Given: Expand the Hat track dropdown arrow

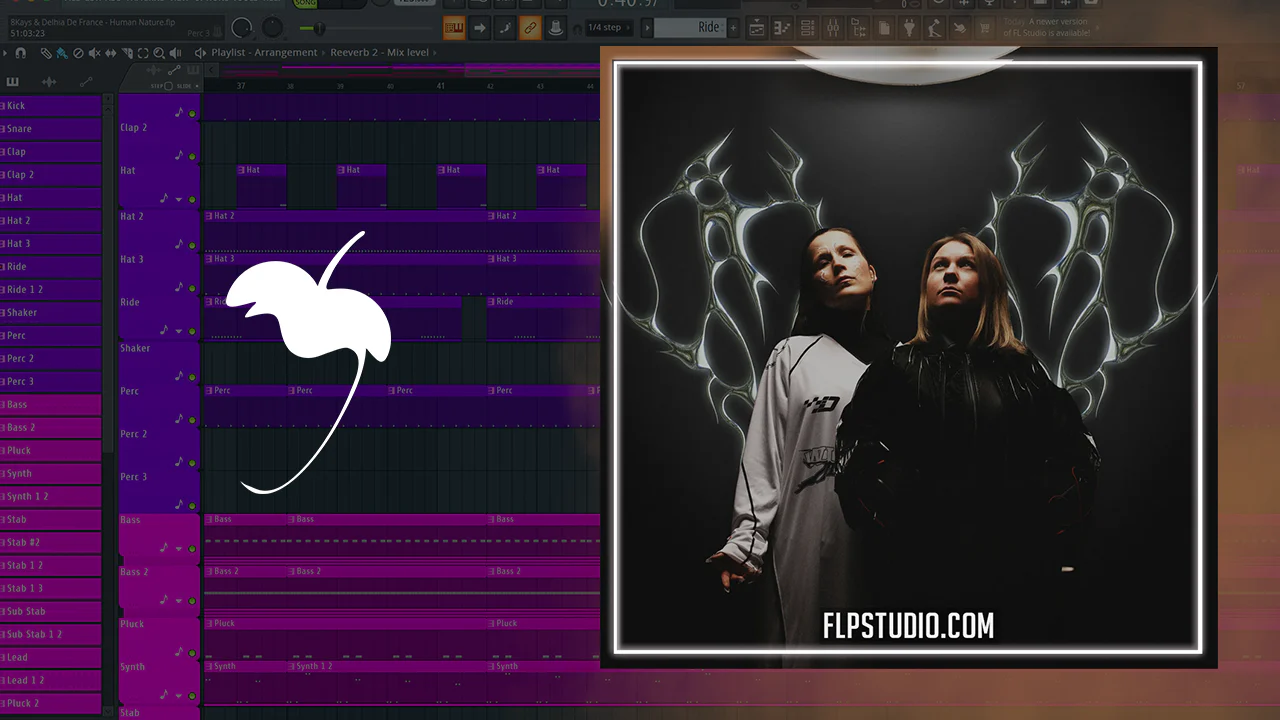Looking at the screenshot, I should tap(179, 199).
